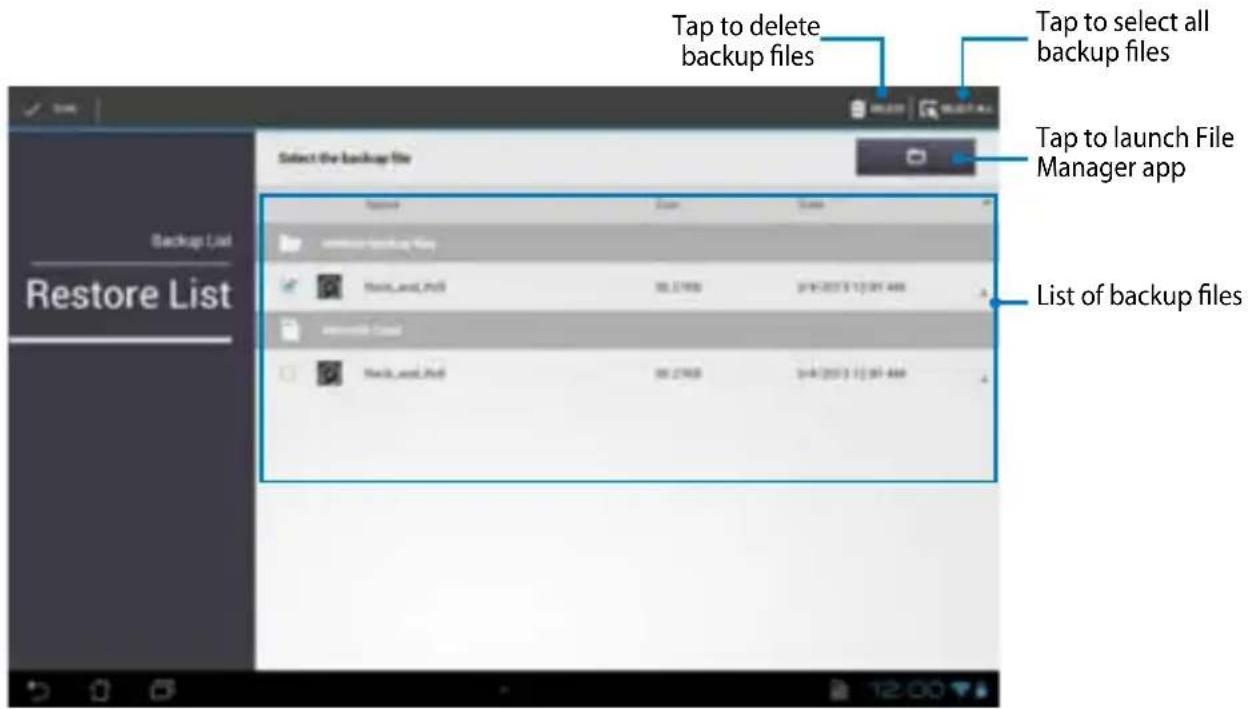Select the SD card header row

click(628, 329)
